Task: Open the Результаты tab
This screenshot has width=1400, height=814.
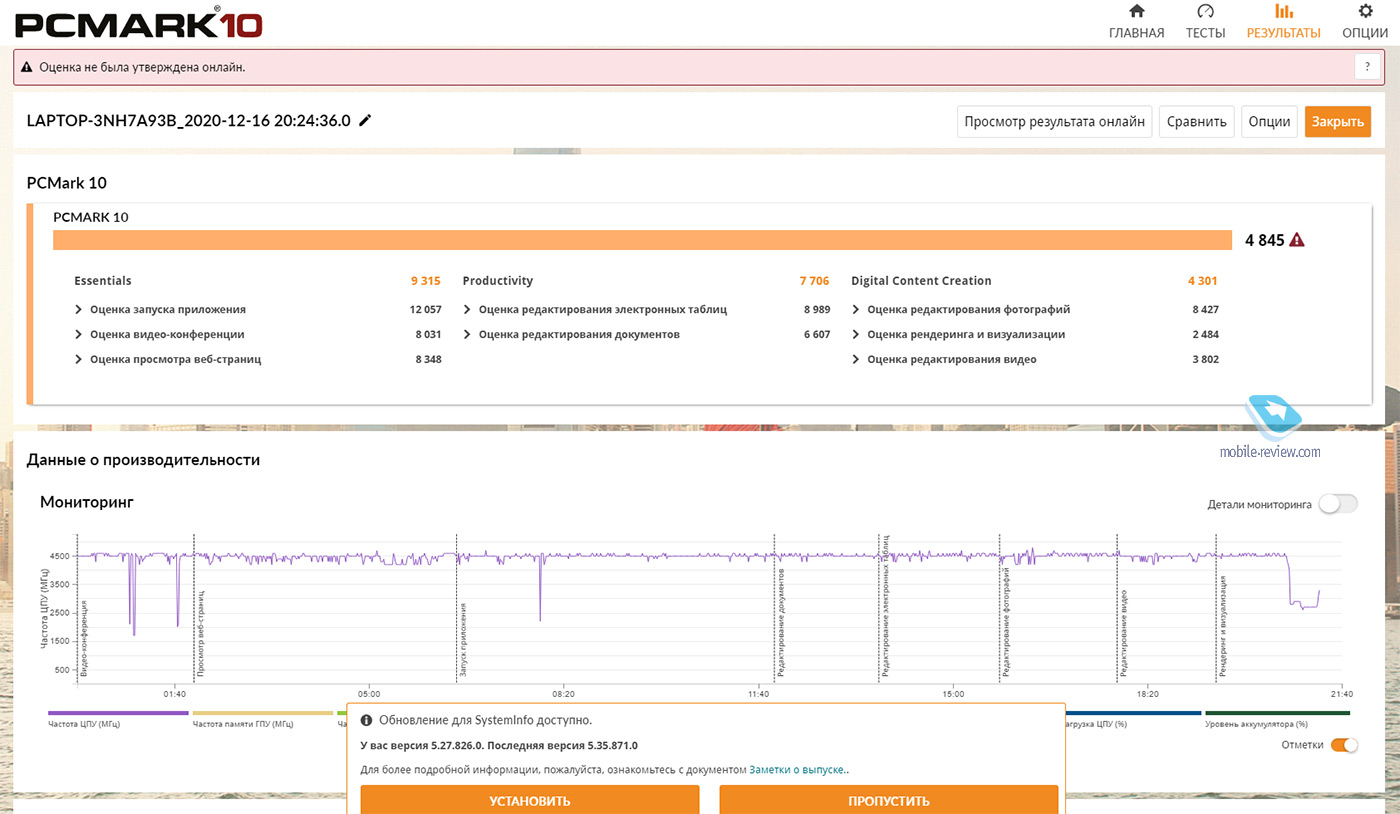Action: pos(1283,22)
